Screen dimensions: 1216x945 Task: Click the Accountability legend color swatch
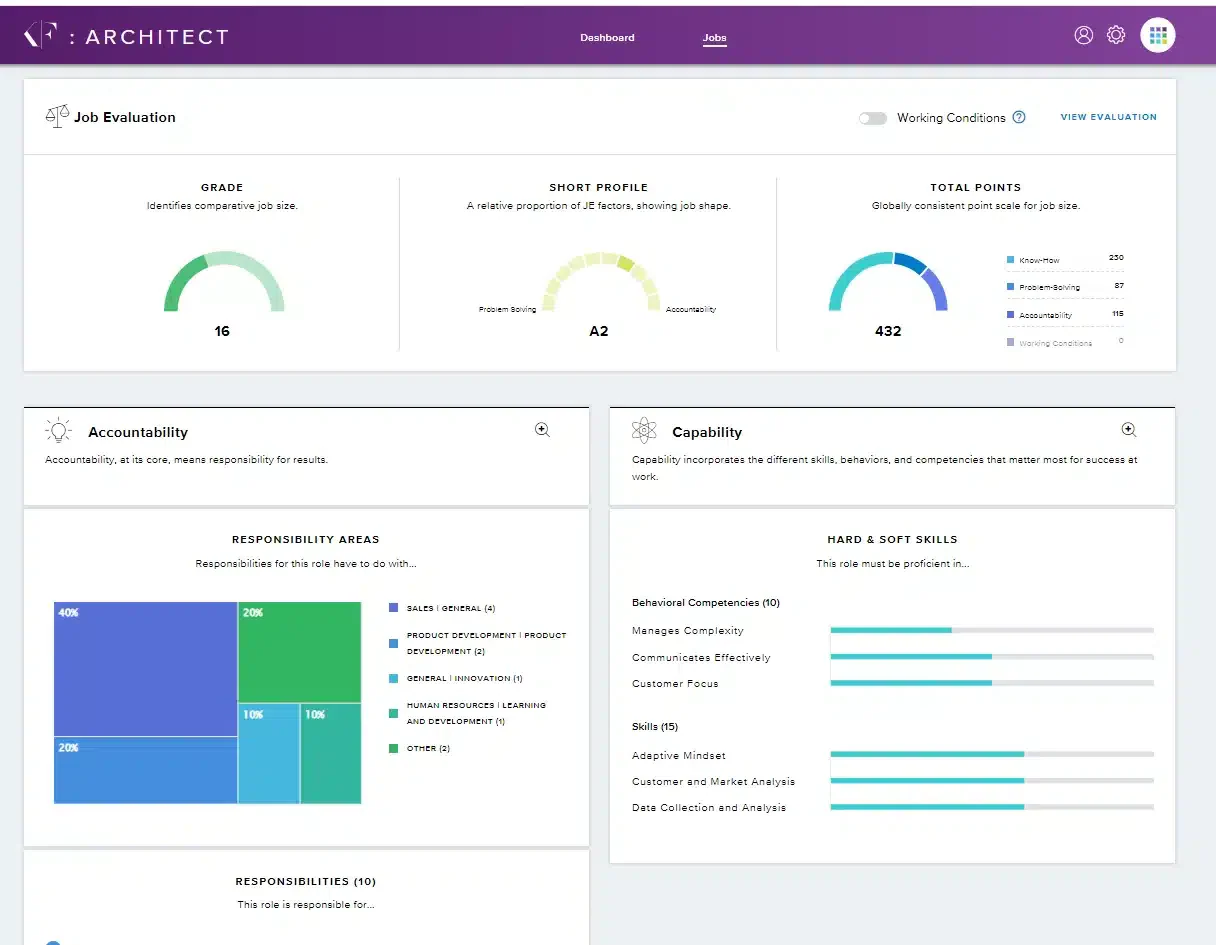(x=1010, y=315)
